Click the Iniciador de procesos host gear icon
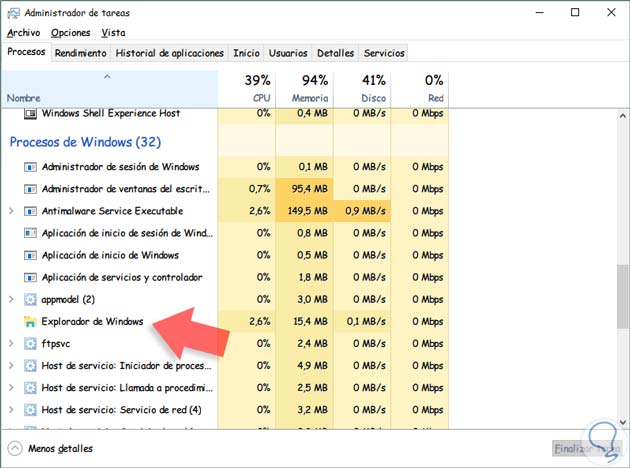Image resolution: width=630 pixels, height=468 pixels. (x=30, y=366)
